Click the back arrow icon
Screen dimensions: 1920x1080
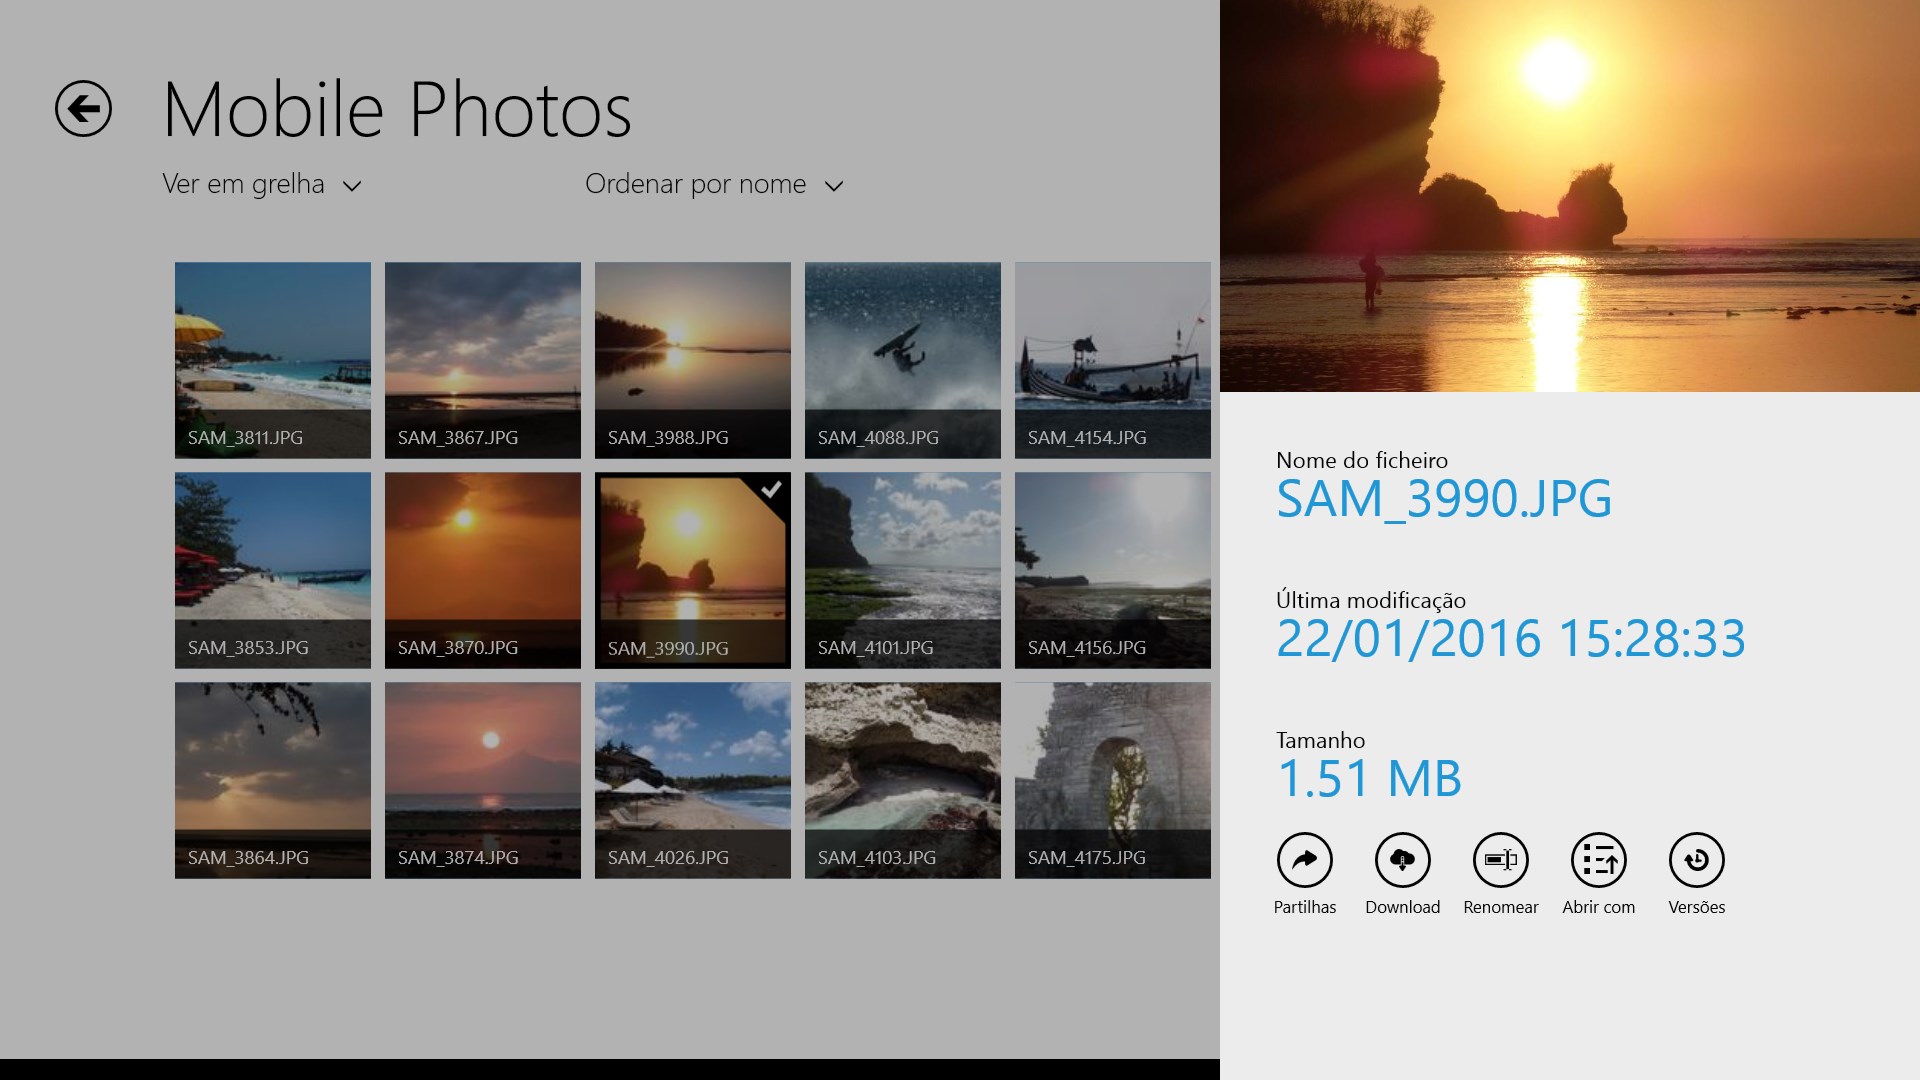[83, 108]
